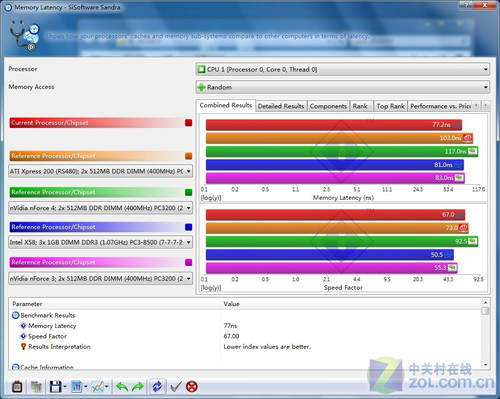Click the red 67.0 speed factor bar
This screenshot has height=399, width=500.
(335, 214)
